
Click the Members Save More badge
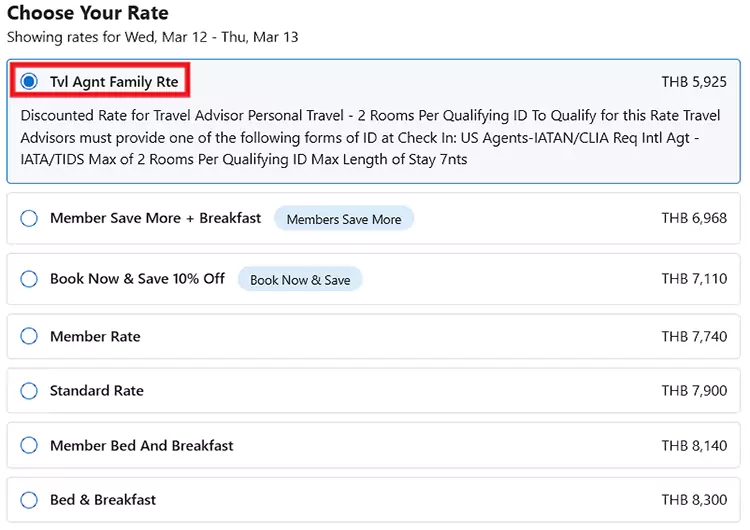point(343,219)
